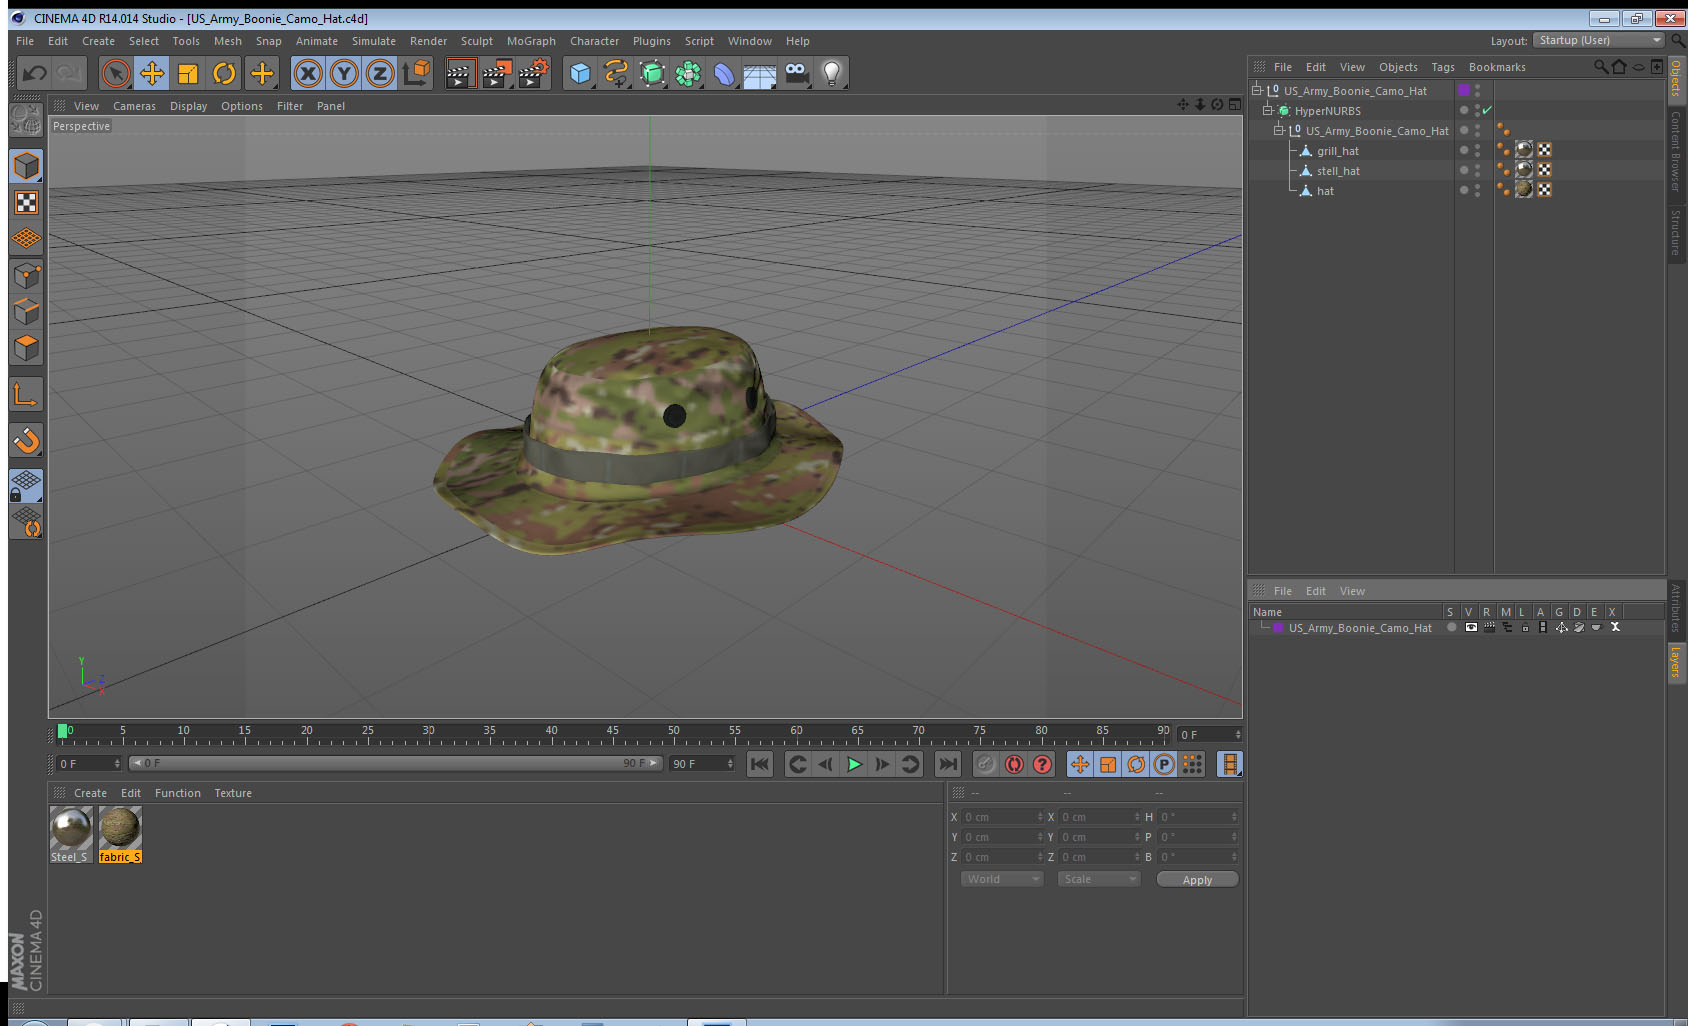Enable the Axis tool in left palette

(26, 395)
